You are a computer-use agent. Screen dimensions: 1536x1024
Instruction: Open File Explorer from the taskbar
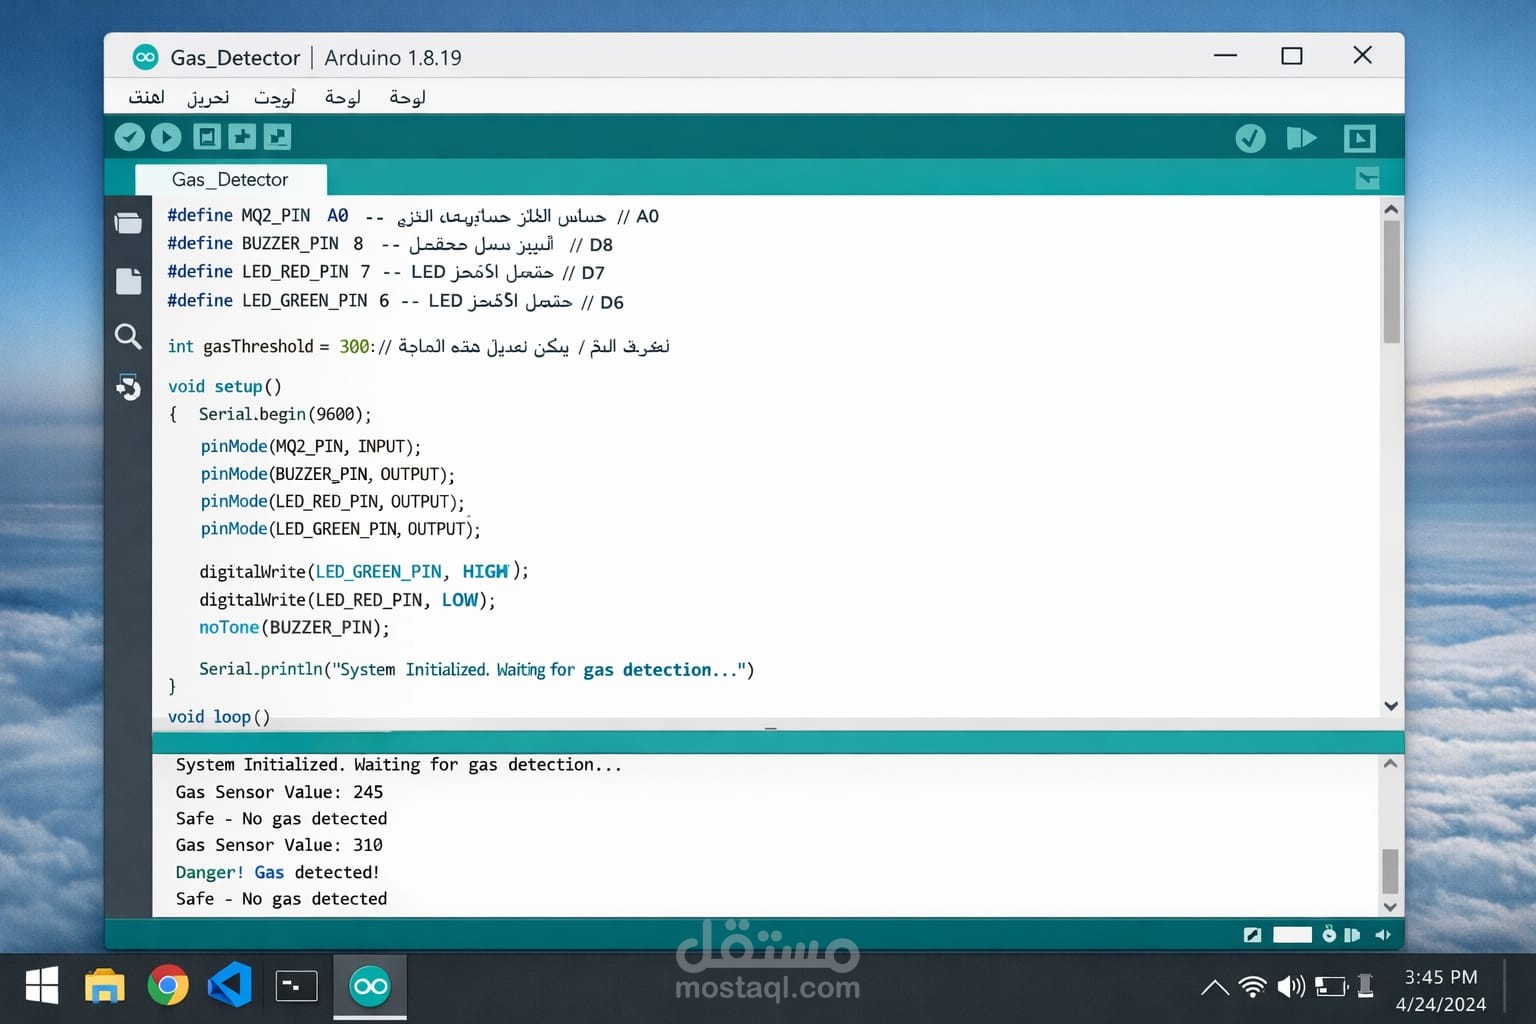pos(104,986)
